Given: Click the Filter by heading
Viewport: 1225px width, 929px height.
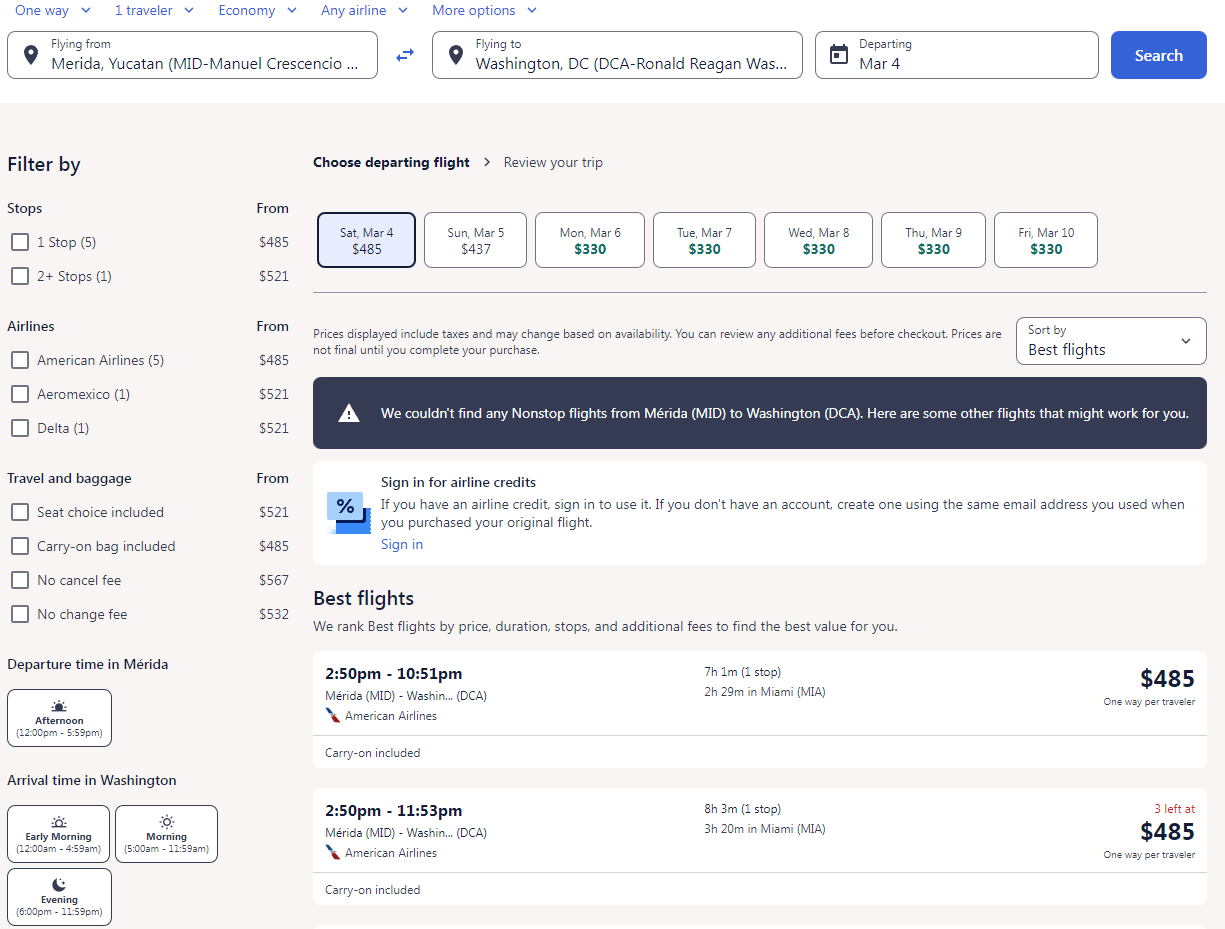Looking at the screenshot, I should pyautogui.click(x=44, y=165).
